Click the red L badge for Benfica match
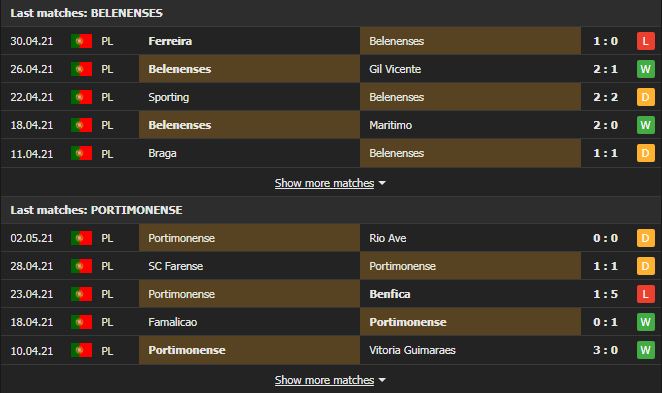Screen dimensions: 662x393 646,294
